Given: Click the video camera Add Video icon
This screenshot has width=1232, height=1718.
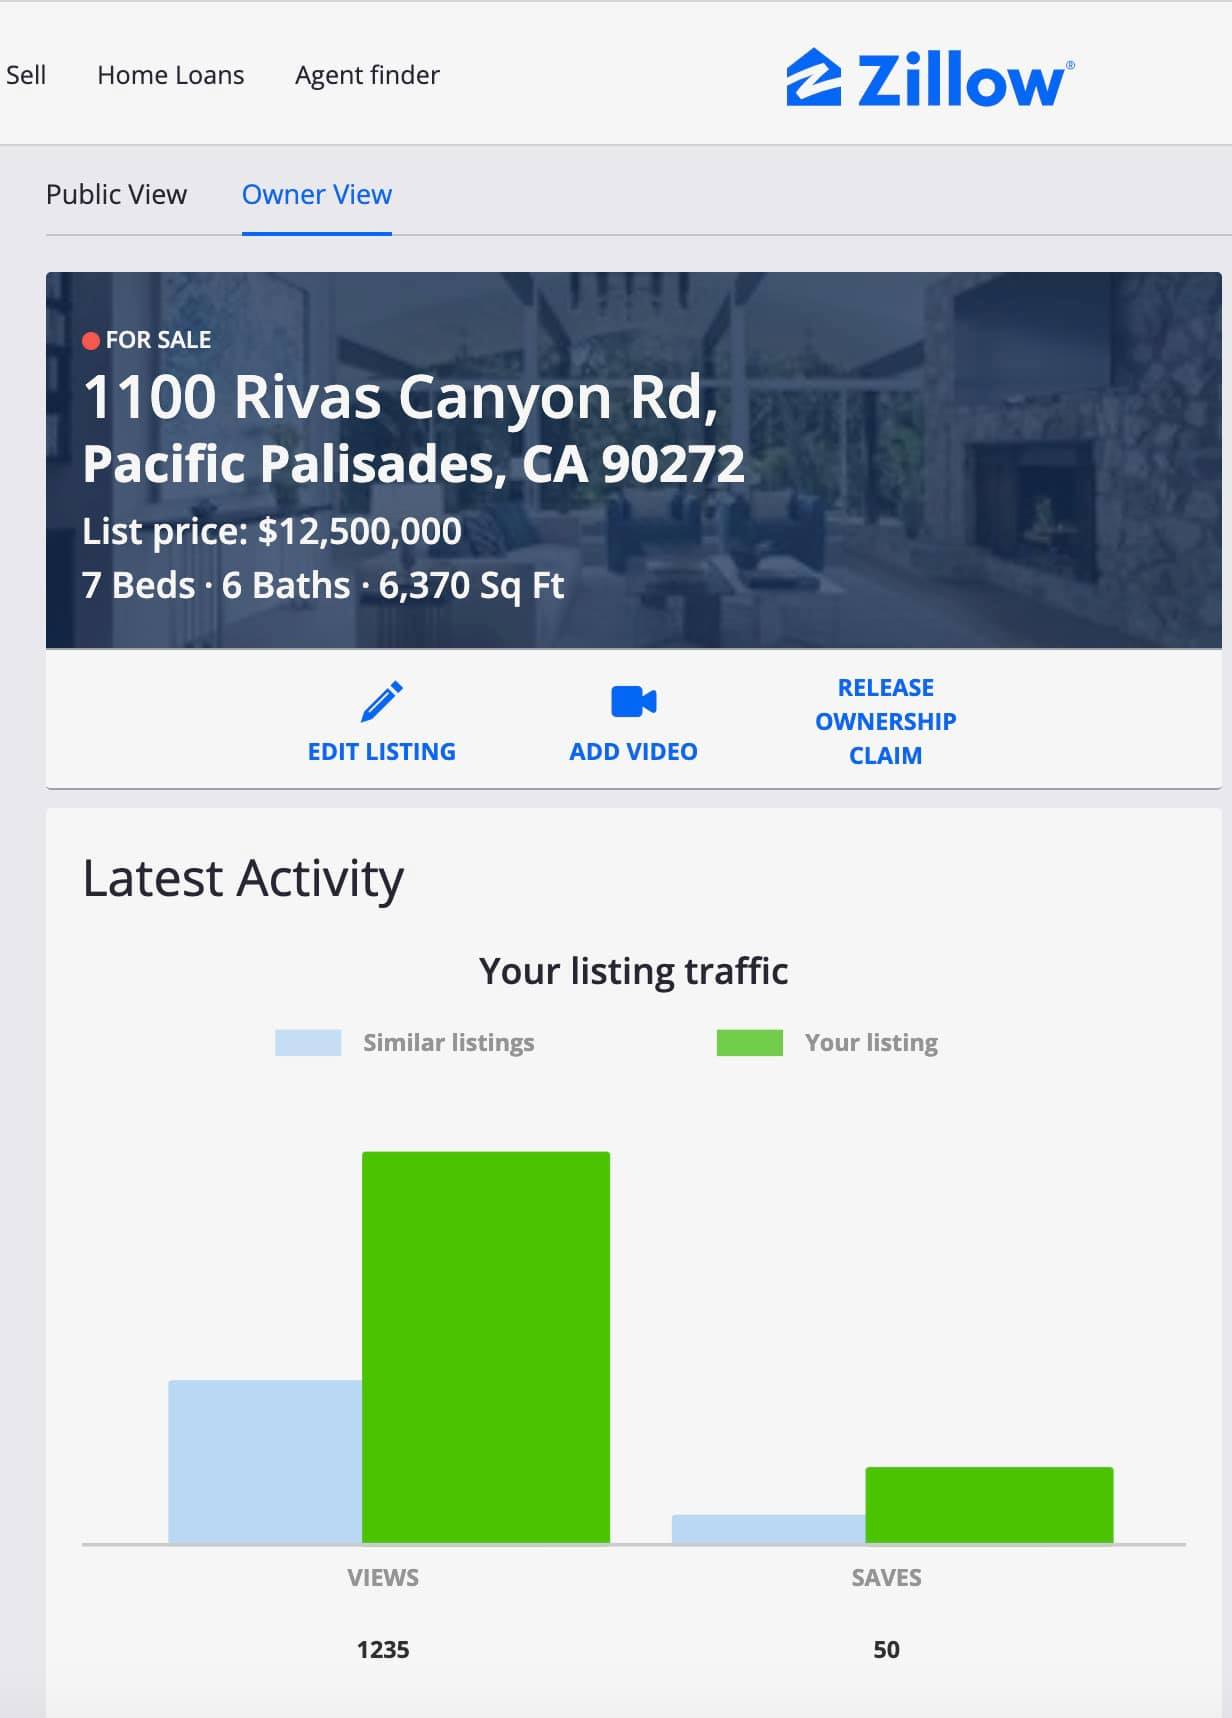Looking at the screenshot, I should tap(633, 701).
